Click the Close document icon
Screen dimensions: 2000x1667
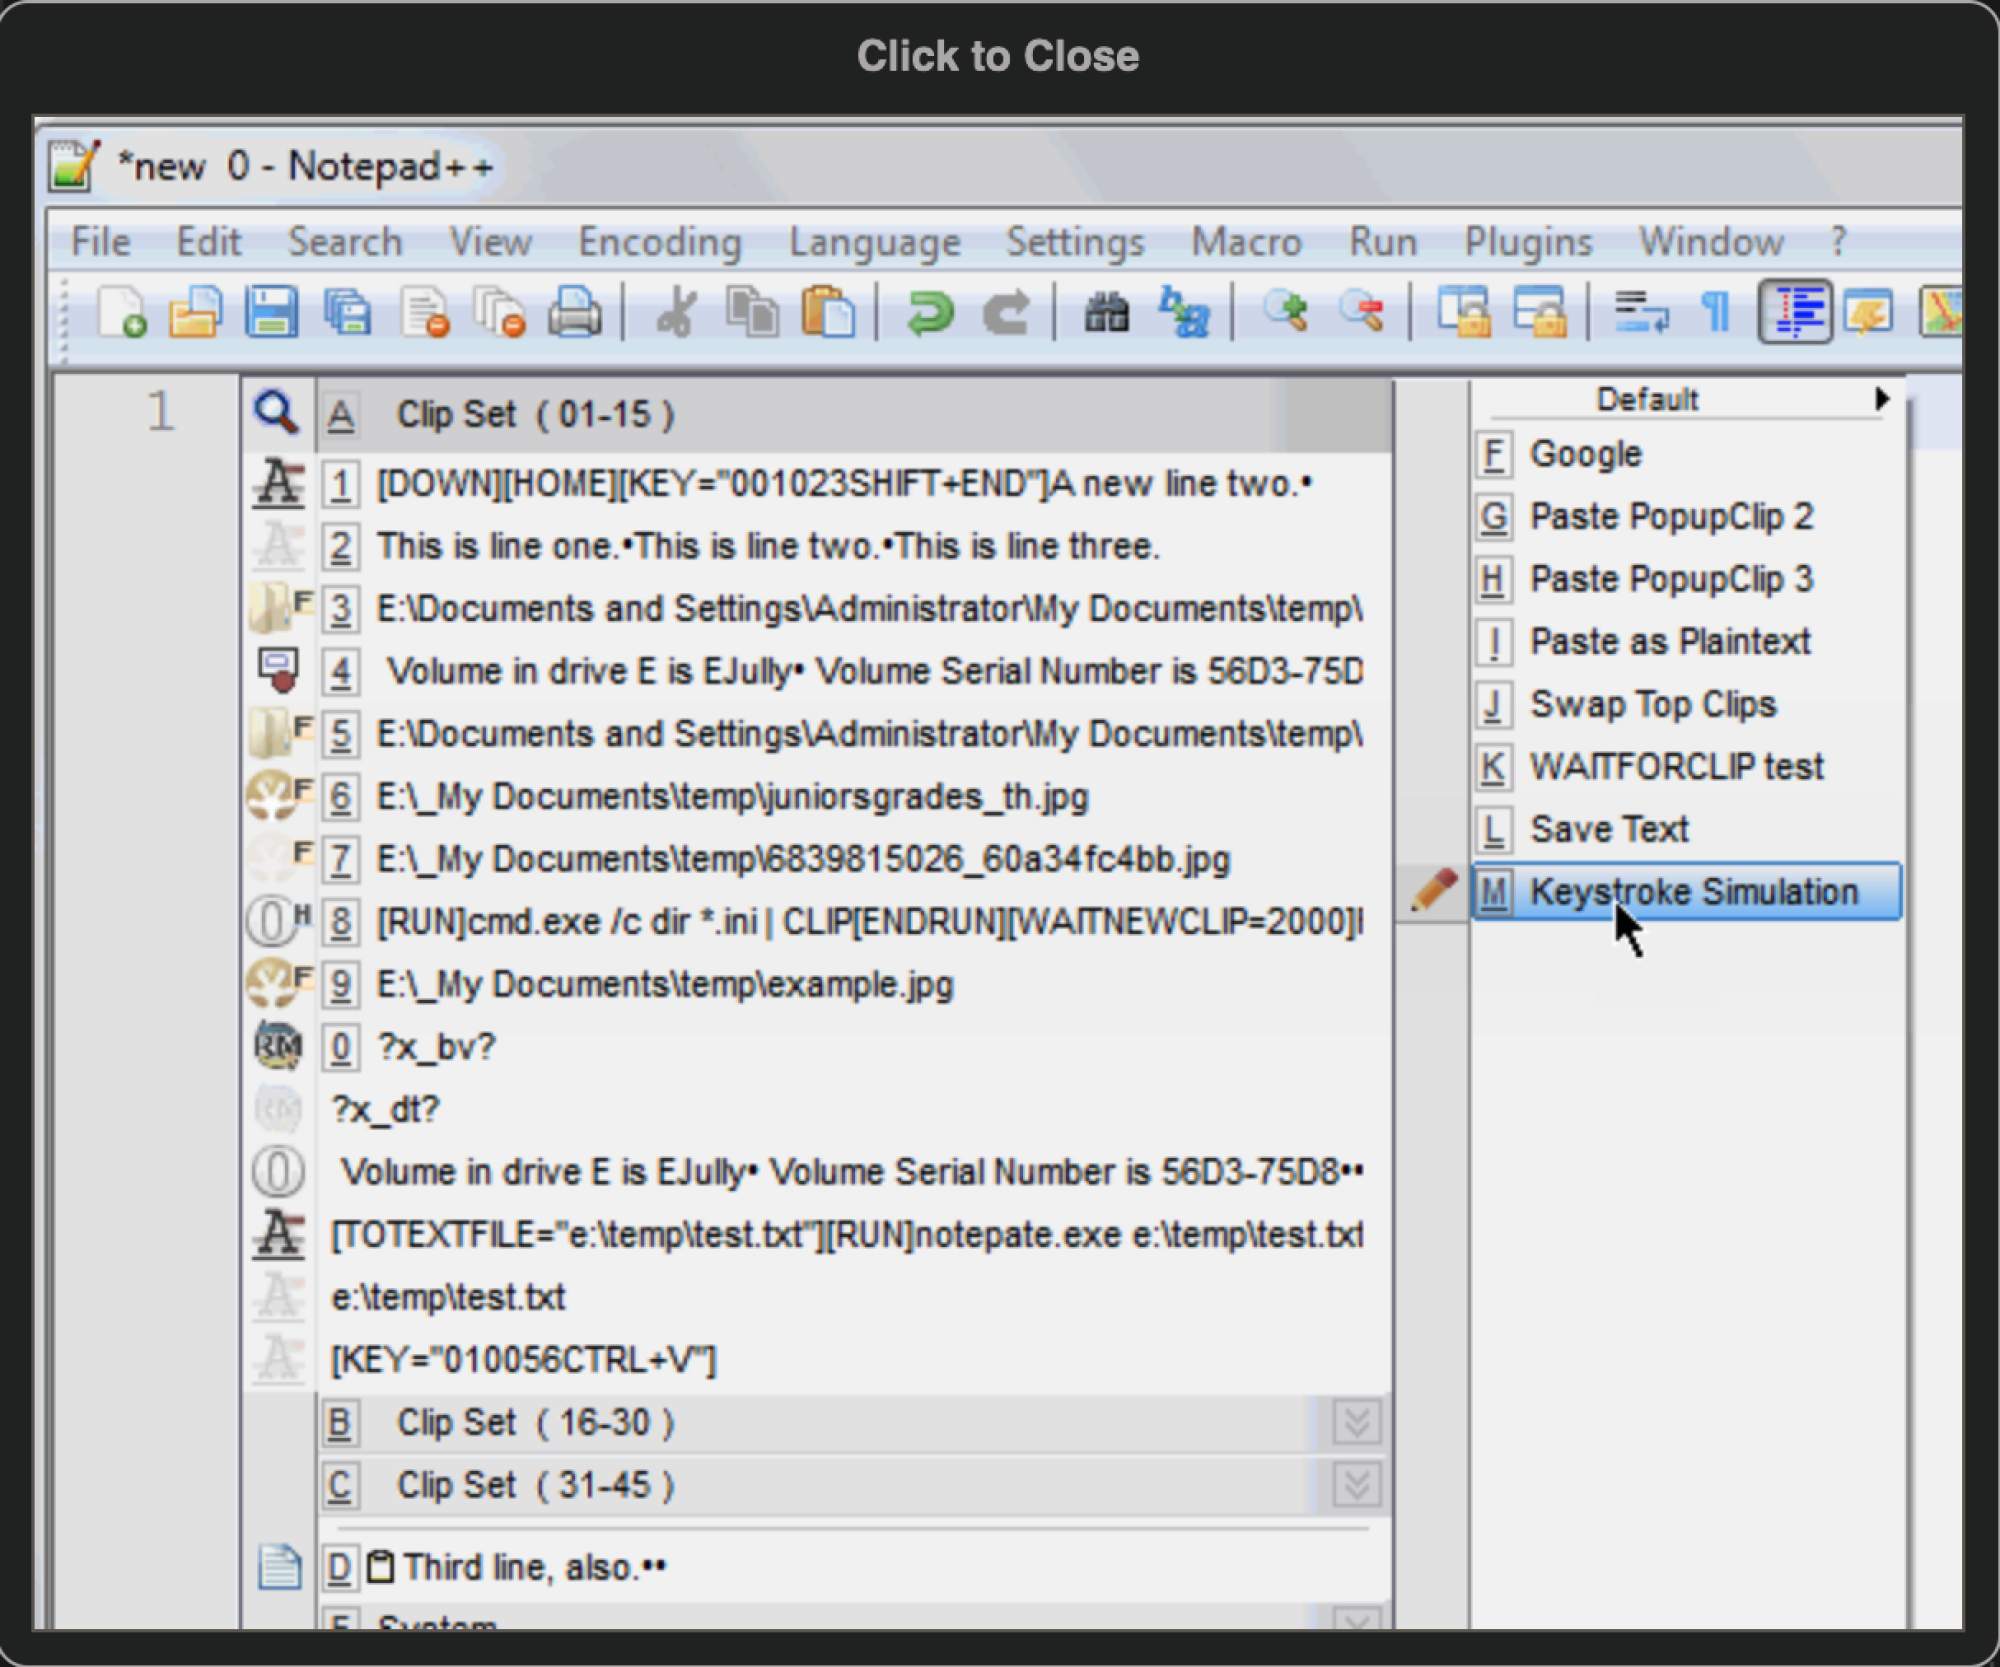click(424, 311)
